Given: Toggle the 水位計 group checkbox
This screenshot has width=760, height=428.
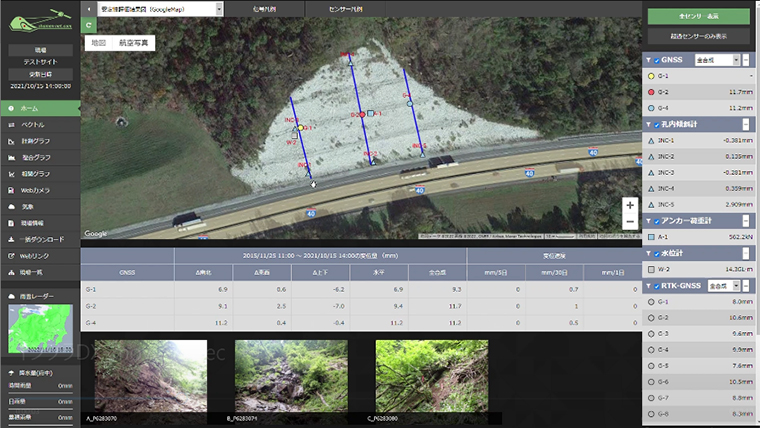Looking at the screenshot, I should click(657, 254).
